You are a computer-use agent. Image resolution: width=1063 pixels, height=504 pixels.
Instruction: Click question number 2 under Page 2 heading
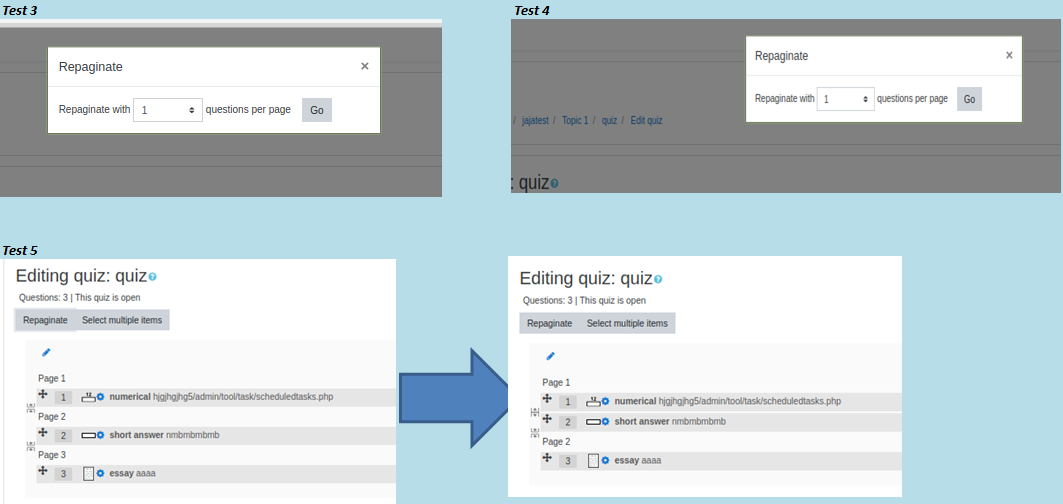[63, 435]
